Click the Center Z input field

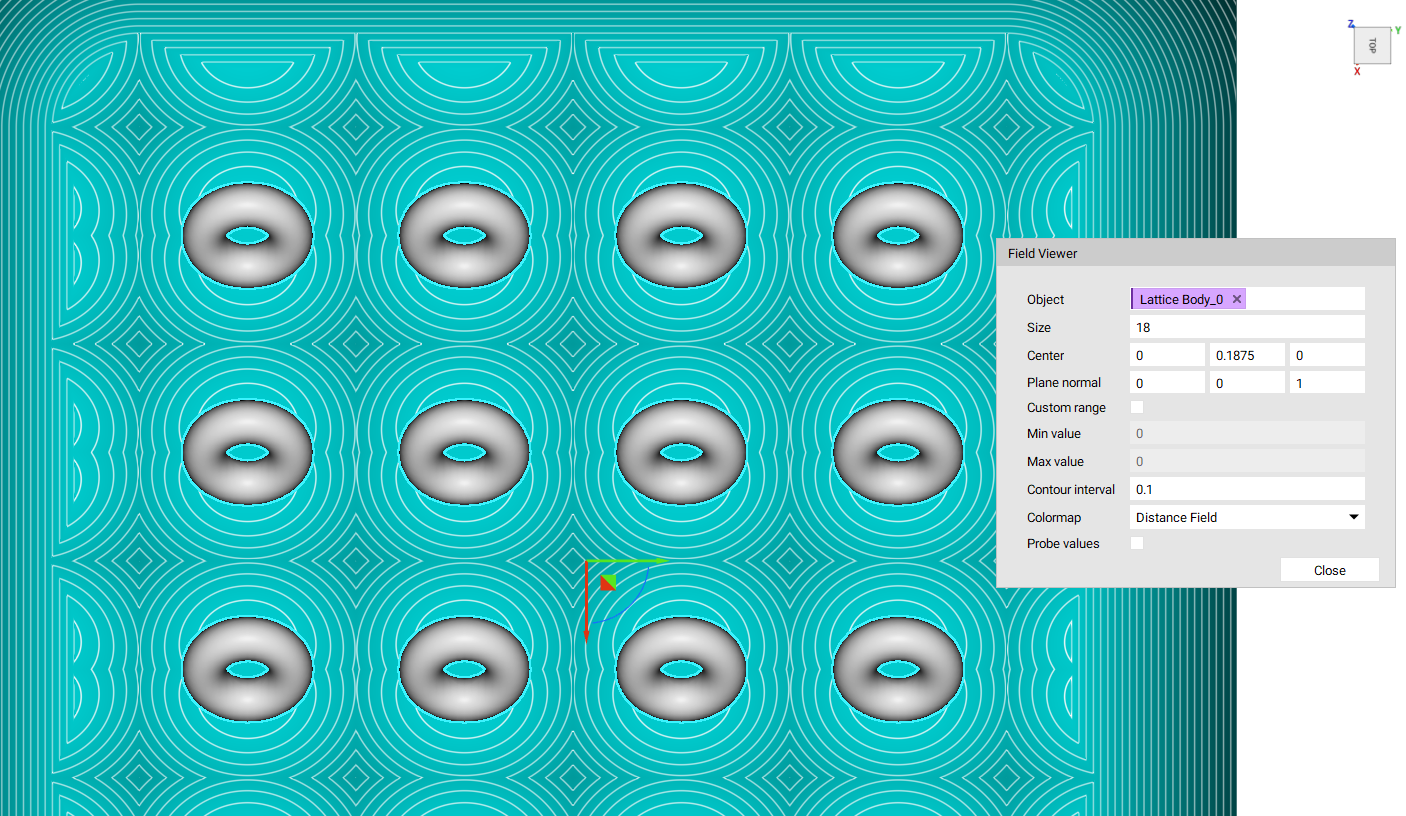1327,355
